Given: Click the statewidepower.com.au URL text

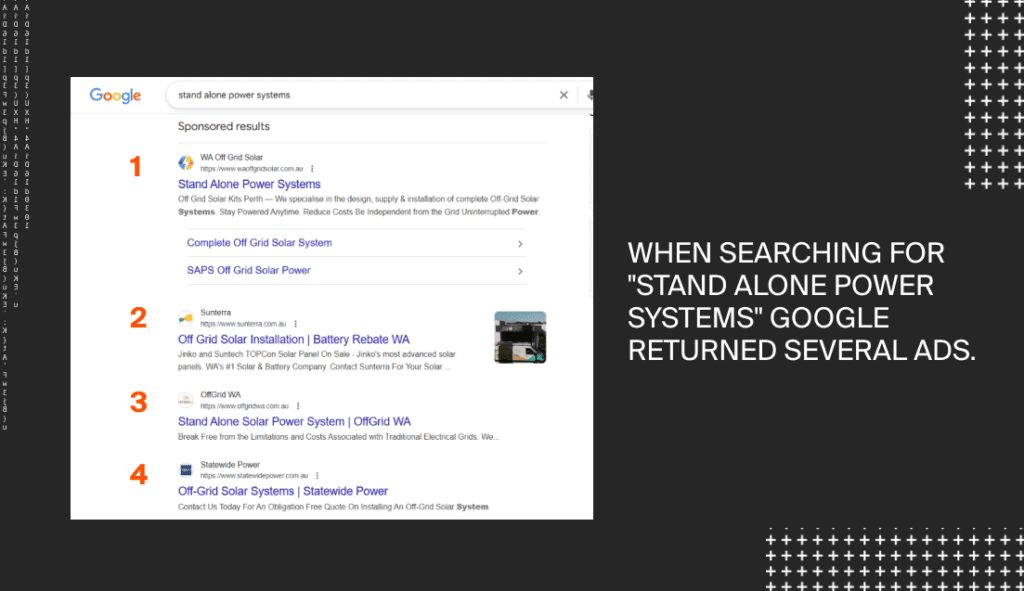Looking at the screenshot, I should [x=254, y=476].
